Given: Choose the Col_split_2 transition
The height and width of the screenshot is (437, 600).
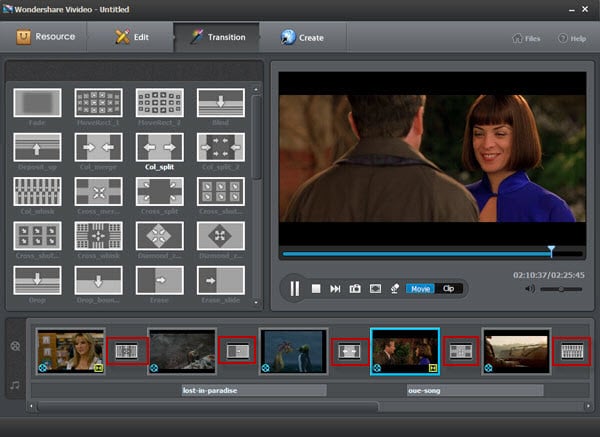Looking at the screenshot, I should (221, 147).
